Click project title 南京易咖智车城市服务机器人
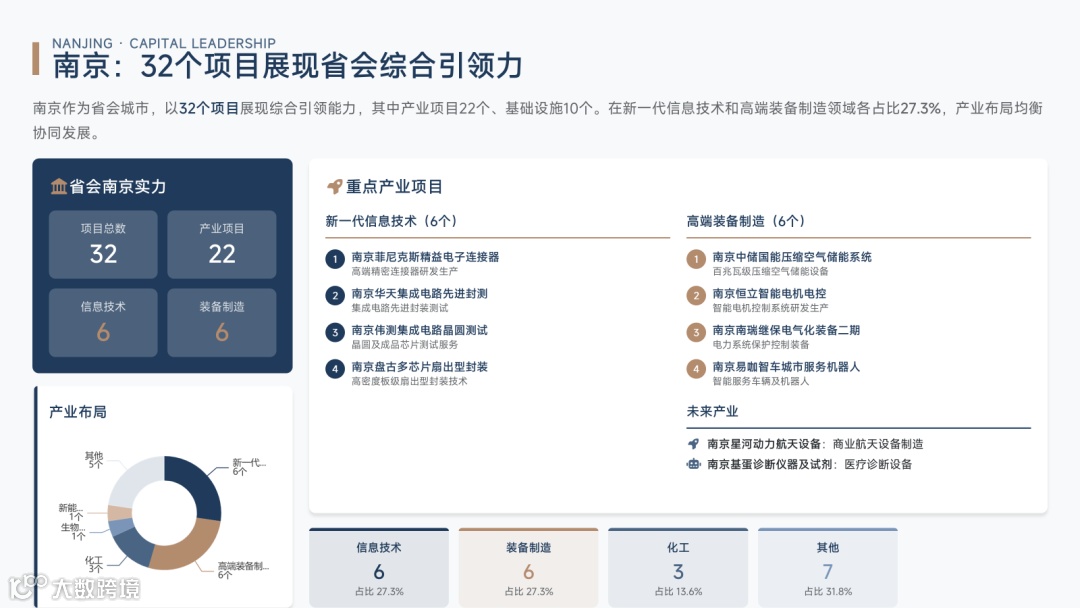The height and width of the screenshot is (608, 1080). 786,366
